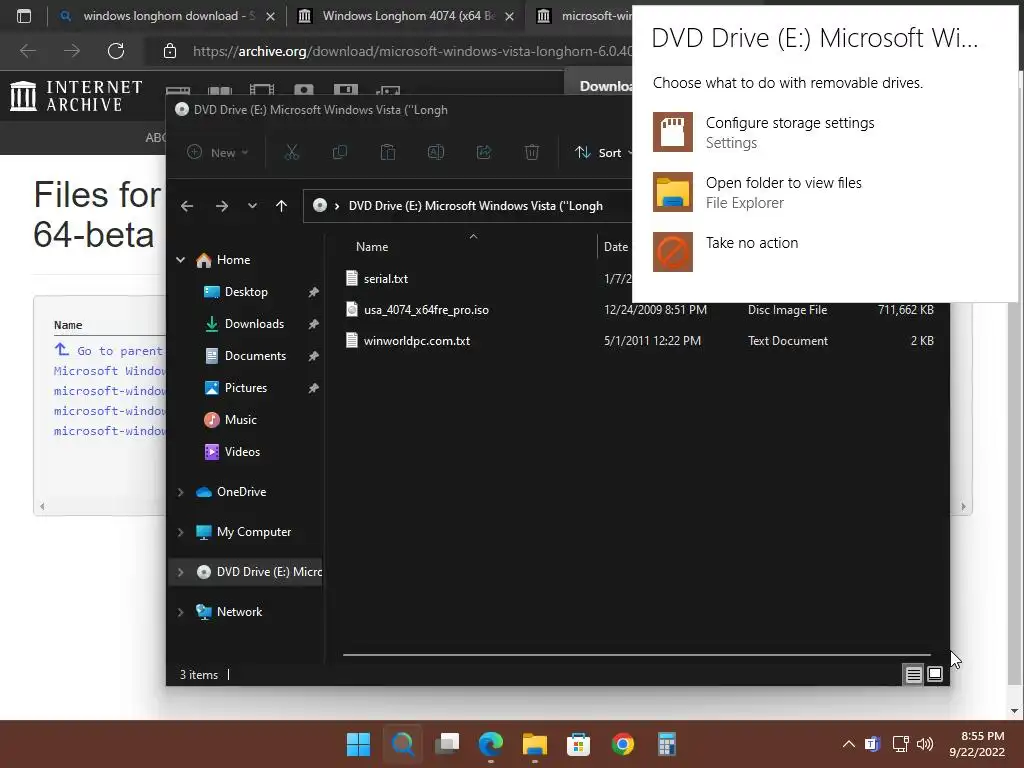Image resolution: width=1024 pixels, height=768 pixels.
Task: Expand the Network tree node
Action: tap(181, 612)
